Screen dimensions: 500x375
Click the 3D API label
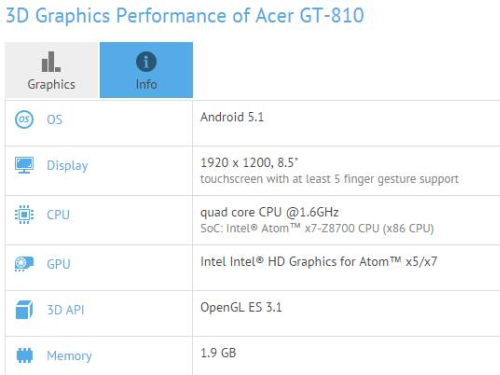pyautogui.click(x=65, y=310)
